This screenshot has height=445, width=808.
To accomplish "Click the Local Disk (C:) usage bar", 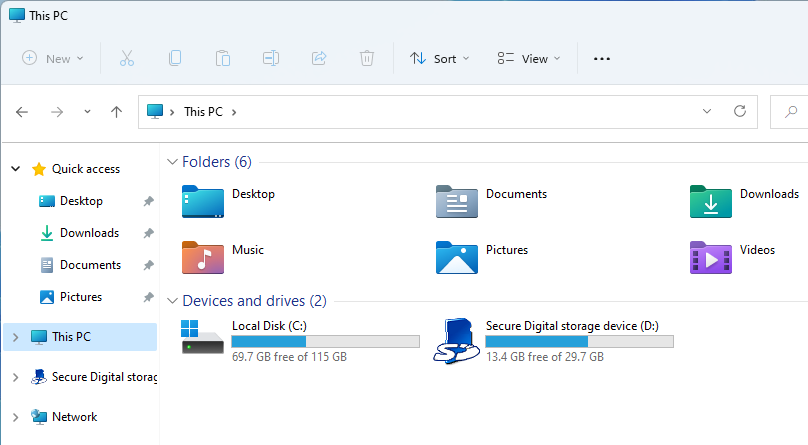I will pos(326,341).
